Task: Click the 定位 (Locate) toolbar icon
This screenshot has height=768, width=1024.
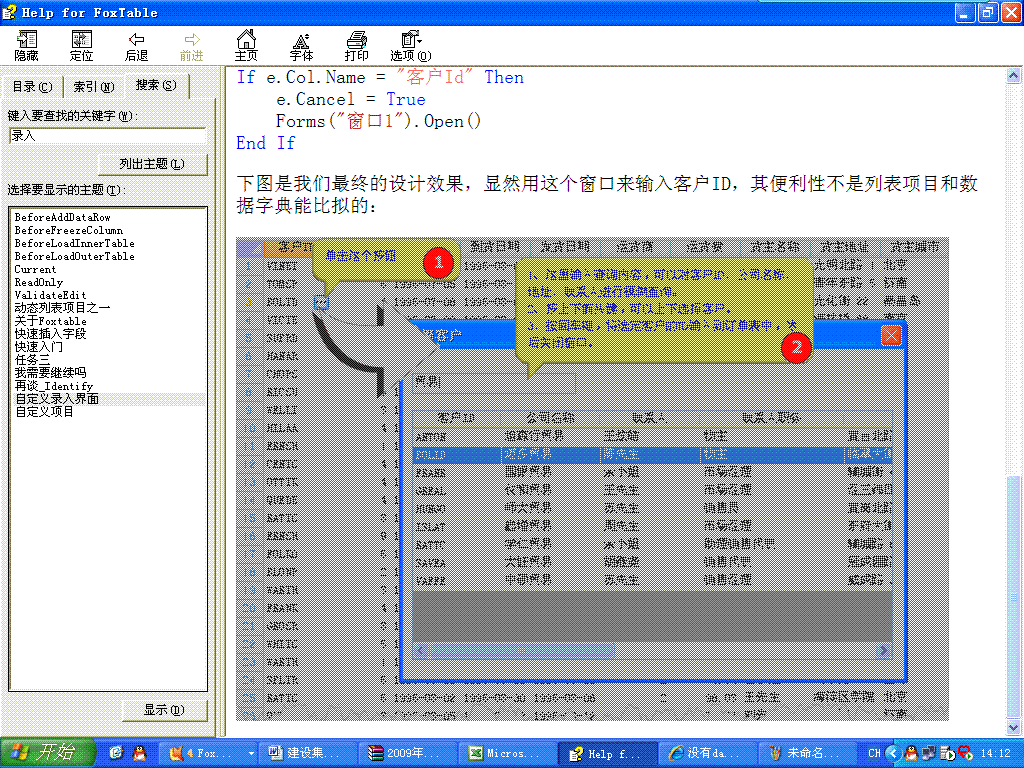Action: 82,46
